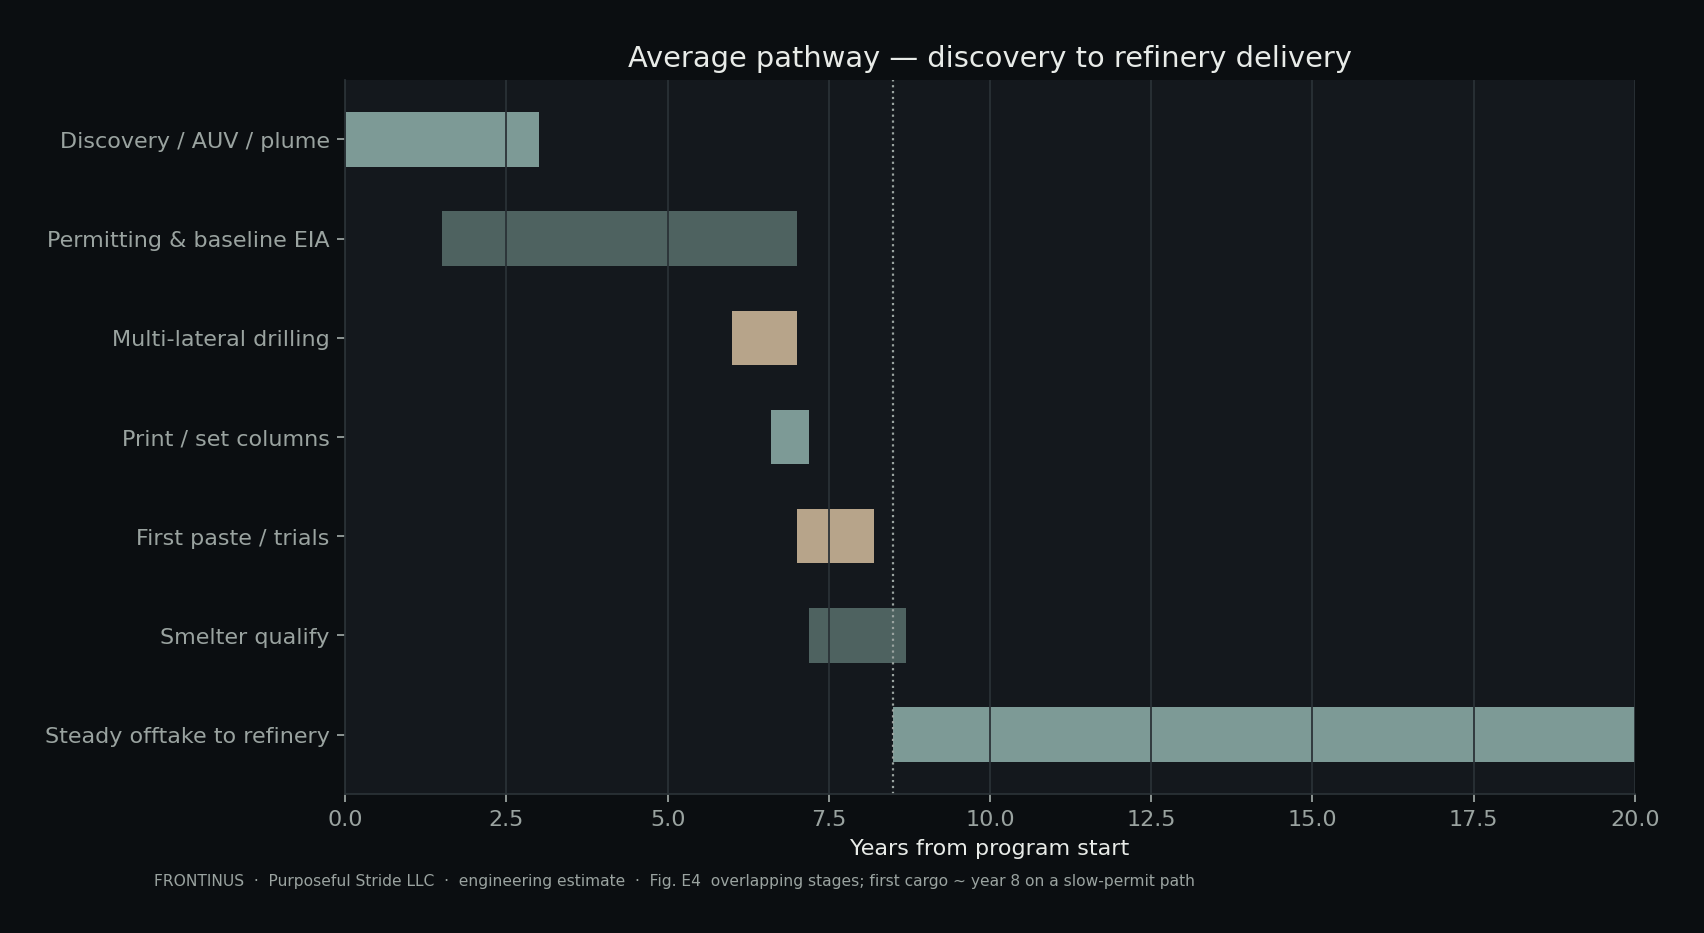Click the x-axis tick label 12.5
The image size is (1704, 933).
click(x=1151, y=819)
